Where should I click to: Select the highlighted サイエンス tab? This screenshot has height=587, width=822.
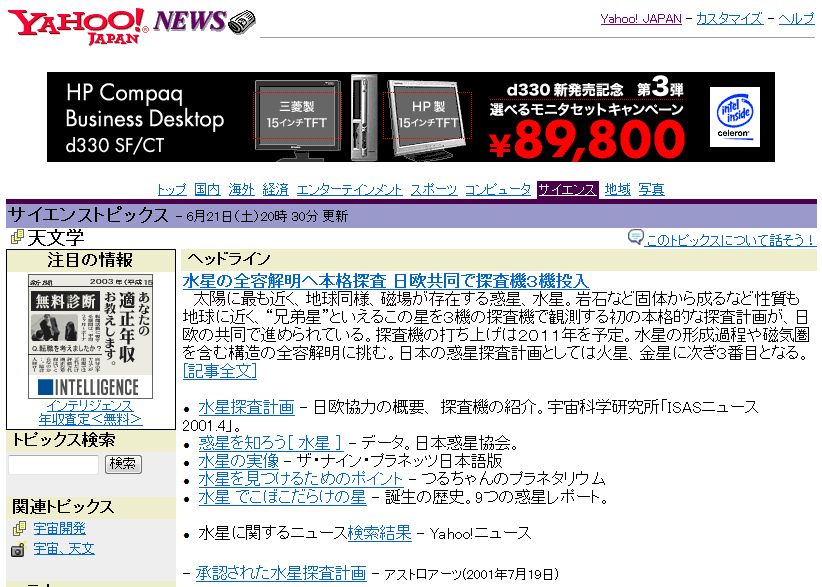[567, 189]
